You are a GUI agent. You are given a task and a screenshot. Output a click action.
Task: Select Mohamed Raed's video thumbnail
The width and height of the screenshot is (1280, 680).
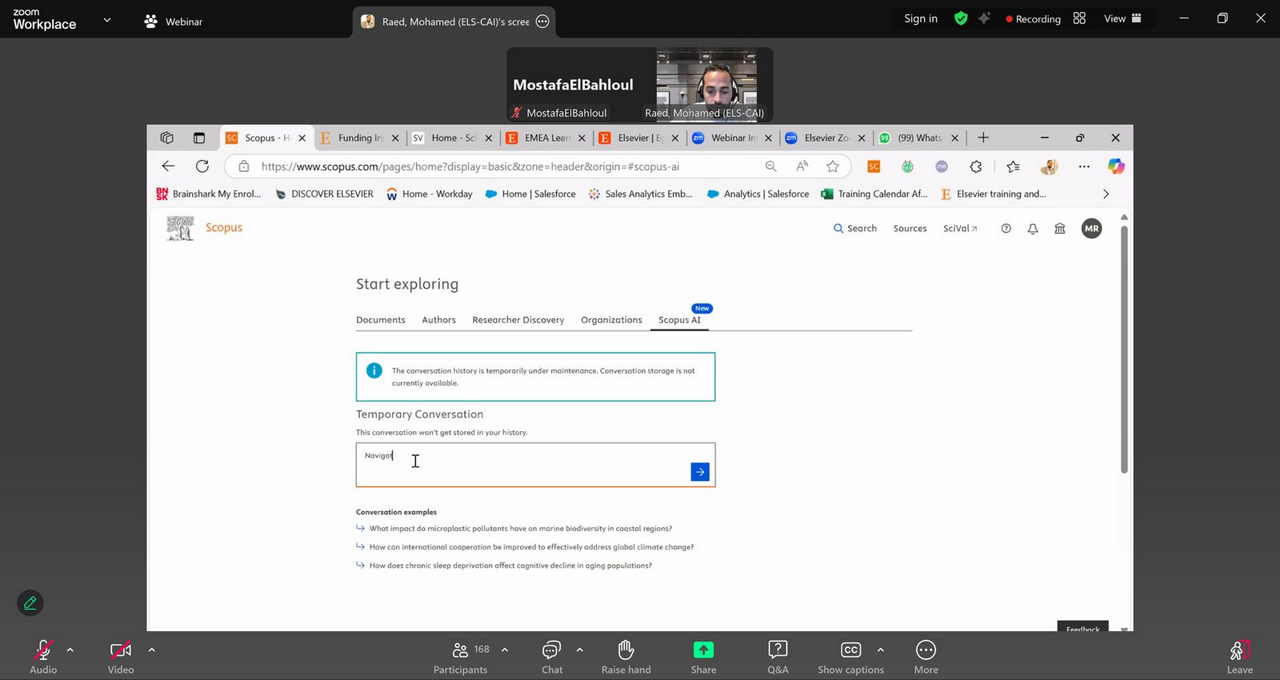pos(706,84)
